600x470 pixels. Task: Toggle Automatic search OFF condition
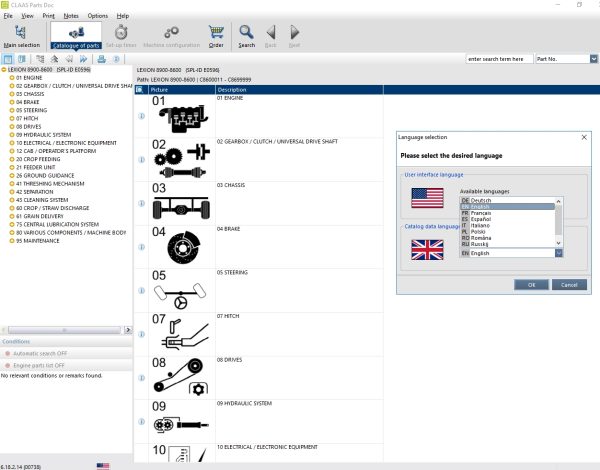point(66,354)
